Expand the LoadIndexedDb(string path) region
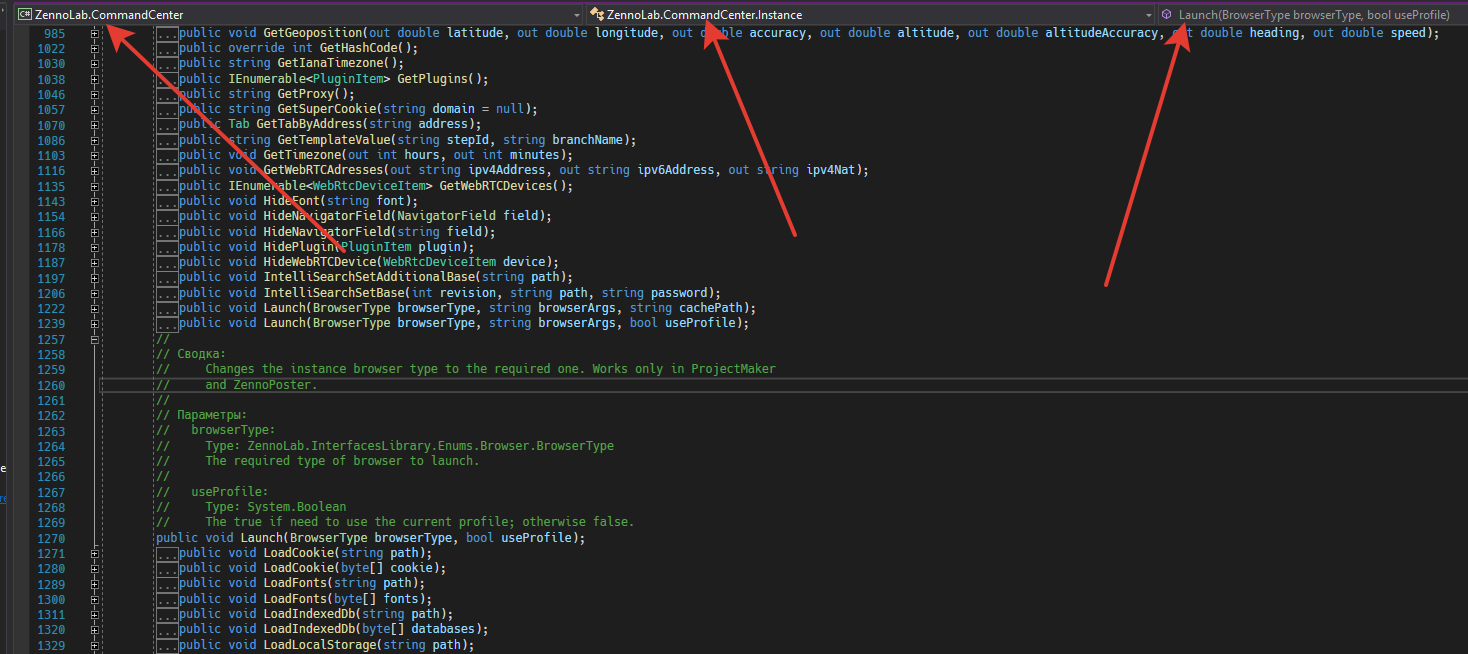Image resolution: width=1468 pixels, height=654 pixels. pos(95,614)
